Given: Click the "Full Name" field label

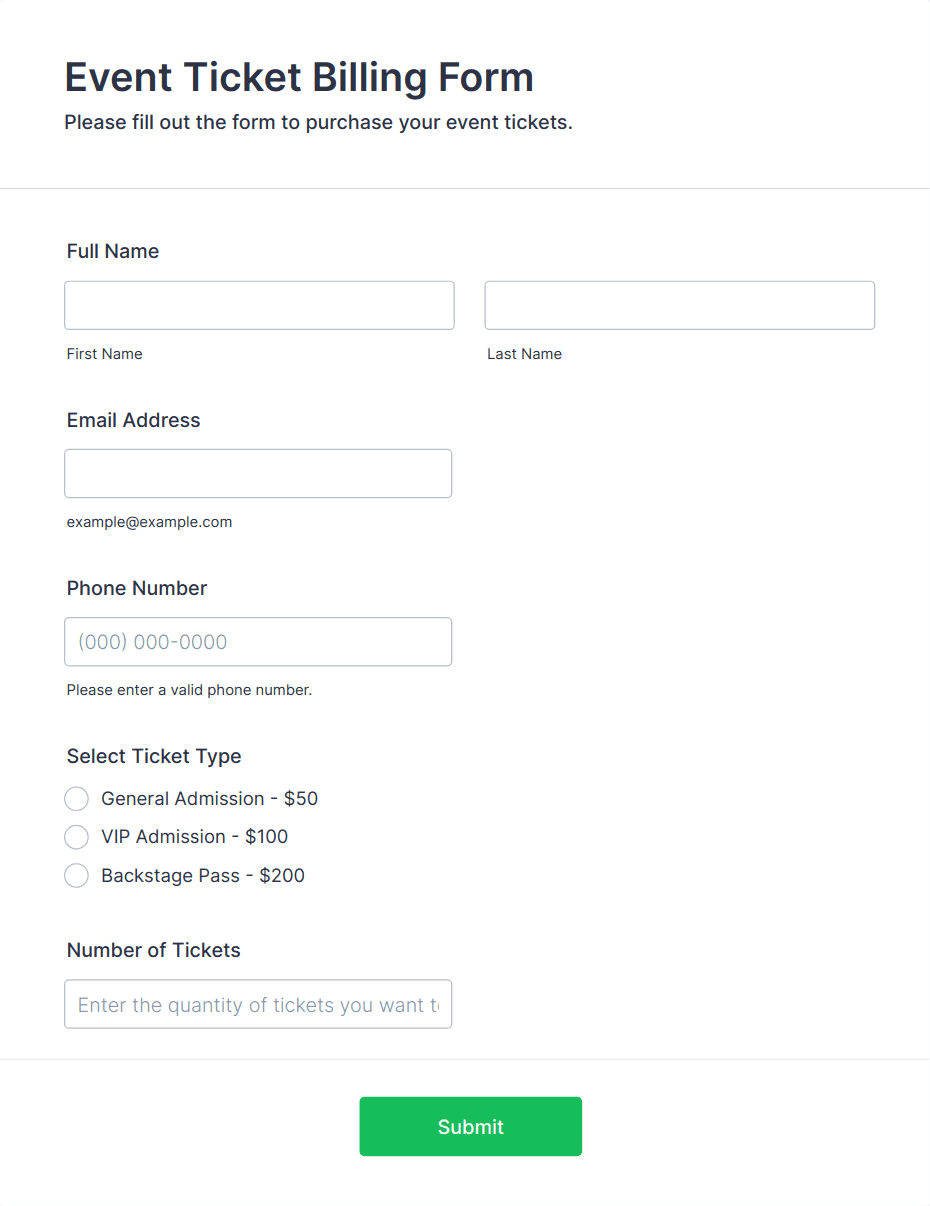Looking at the screenshot, I should 113,251.
